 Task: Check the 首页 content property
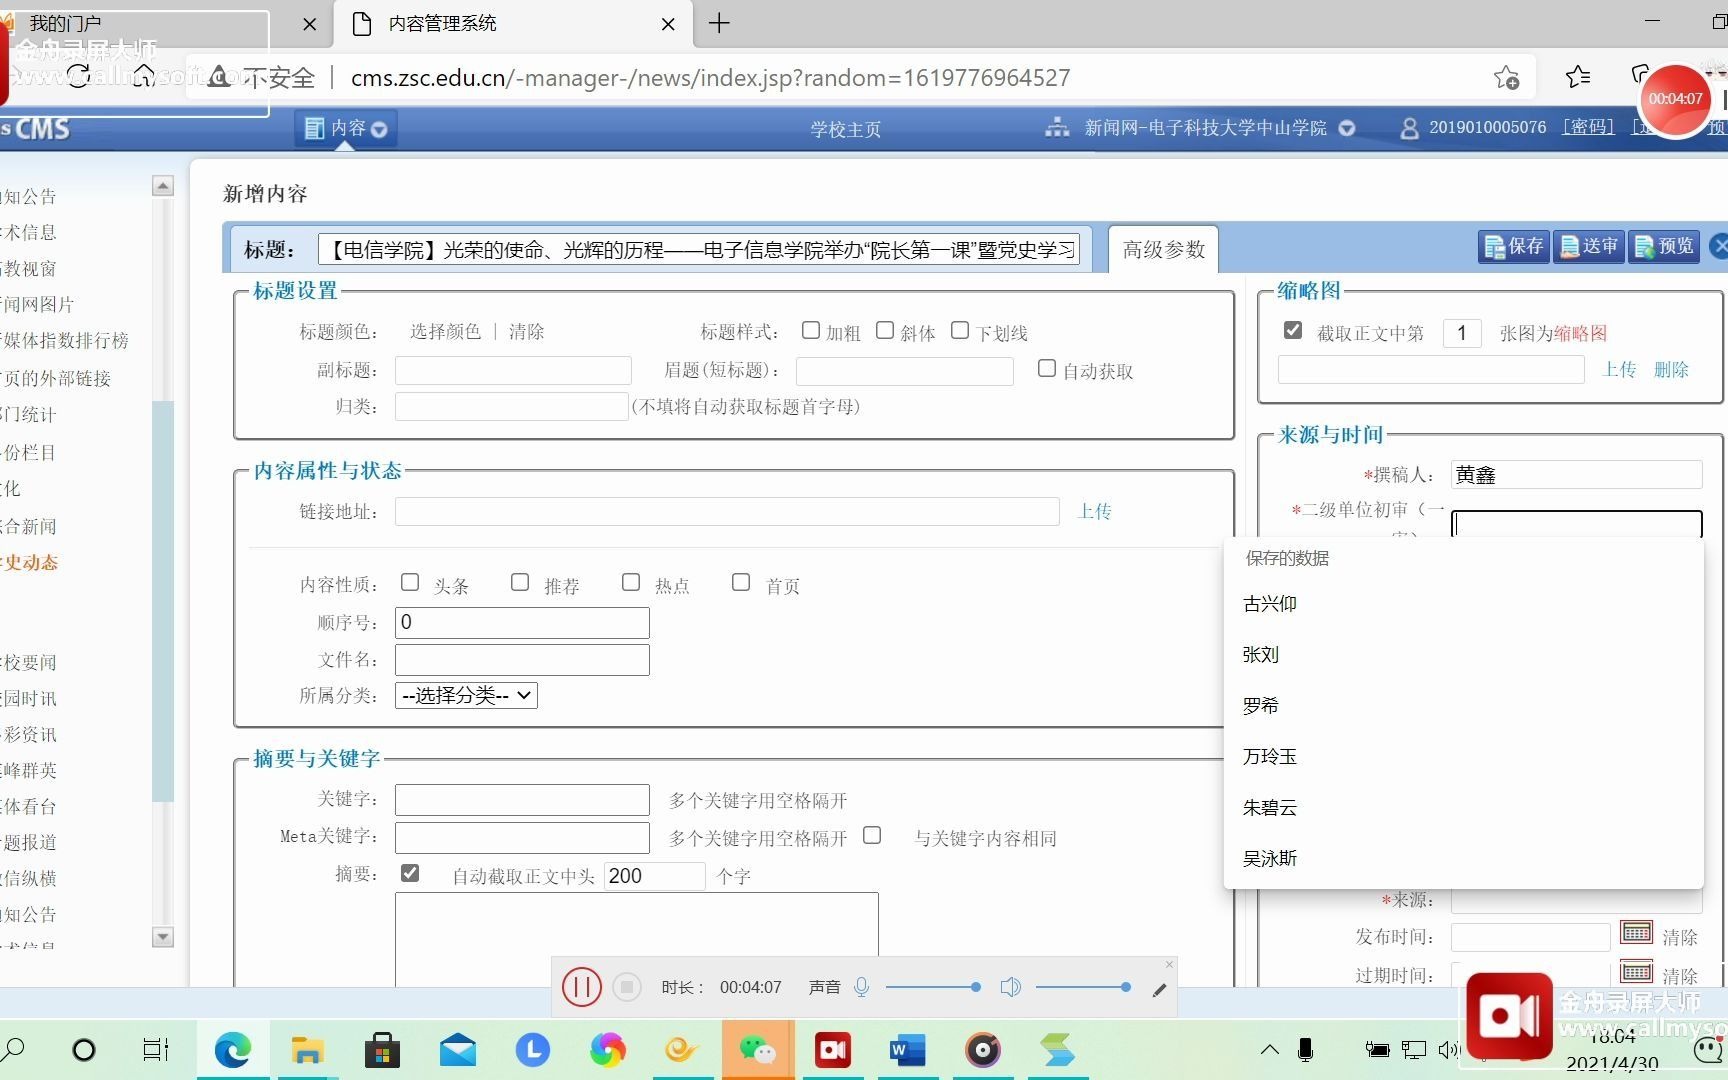click(741, 582)
